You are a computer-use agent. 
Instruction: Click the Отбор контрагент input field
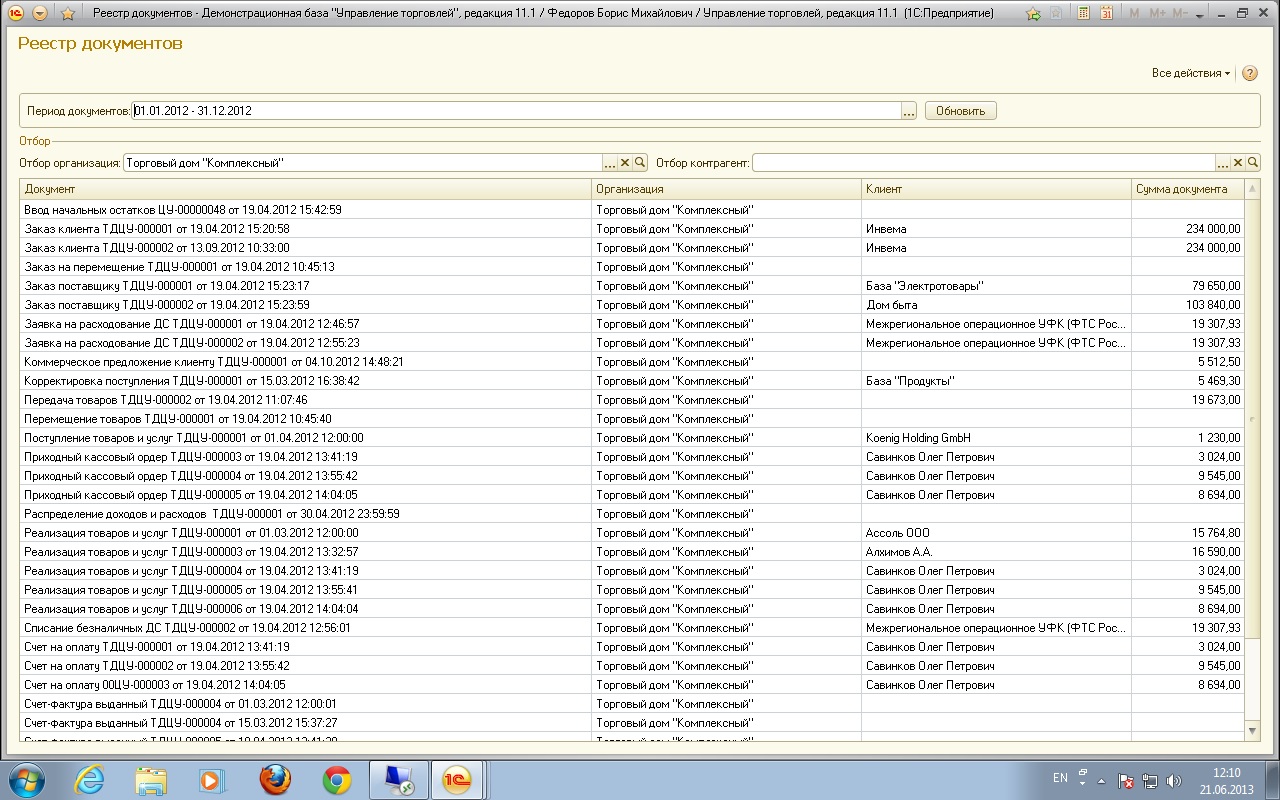[984, 162]
